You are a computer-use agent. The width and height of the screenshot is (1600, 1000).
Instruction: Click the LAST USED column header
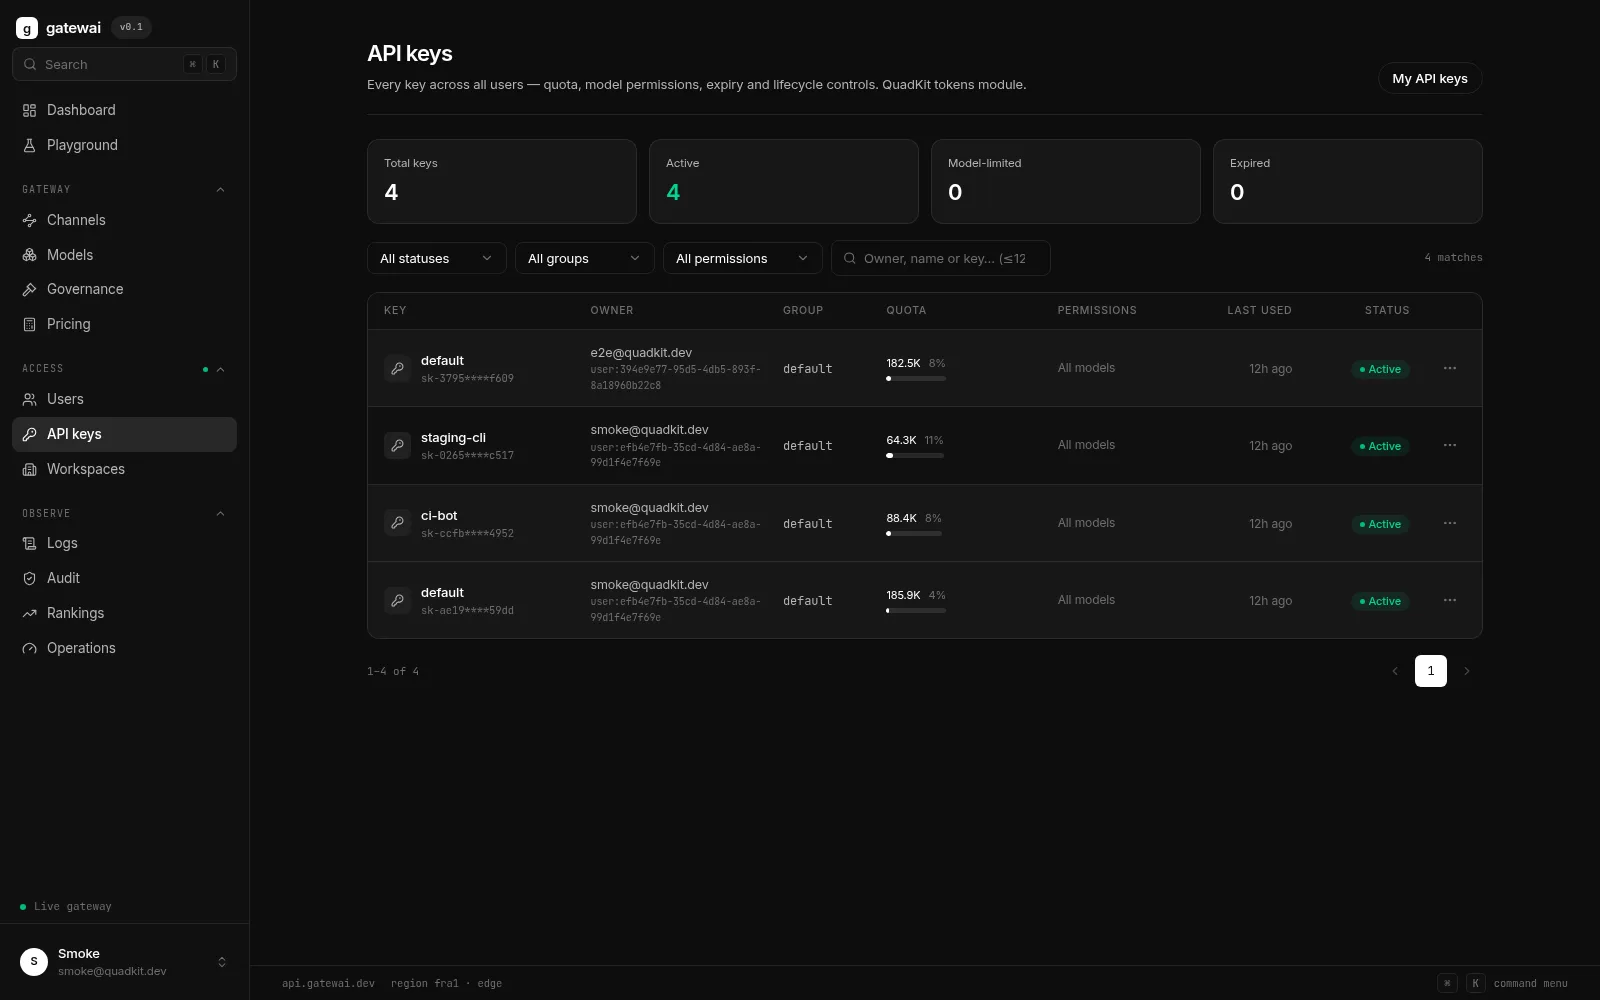(1259, 311)
